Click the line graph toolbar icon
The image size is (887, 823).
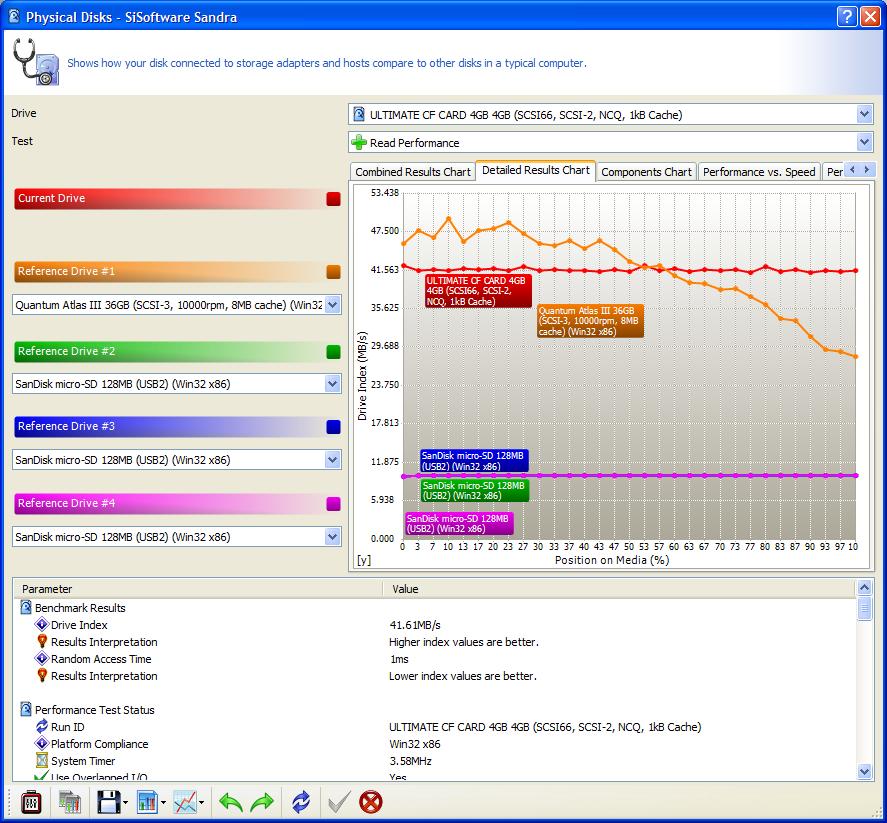click(185, 802)
